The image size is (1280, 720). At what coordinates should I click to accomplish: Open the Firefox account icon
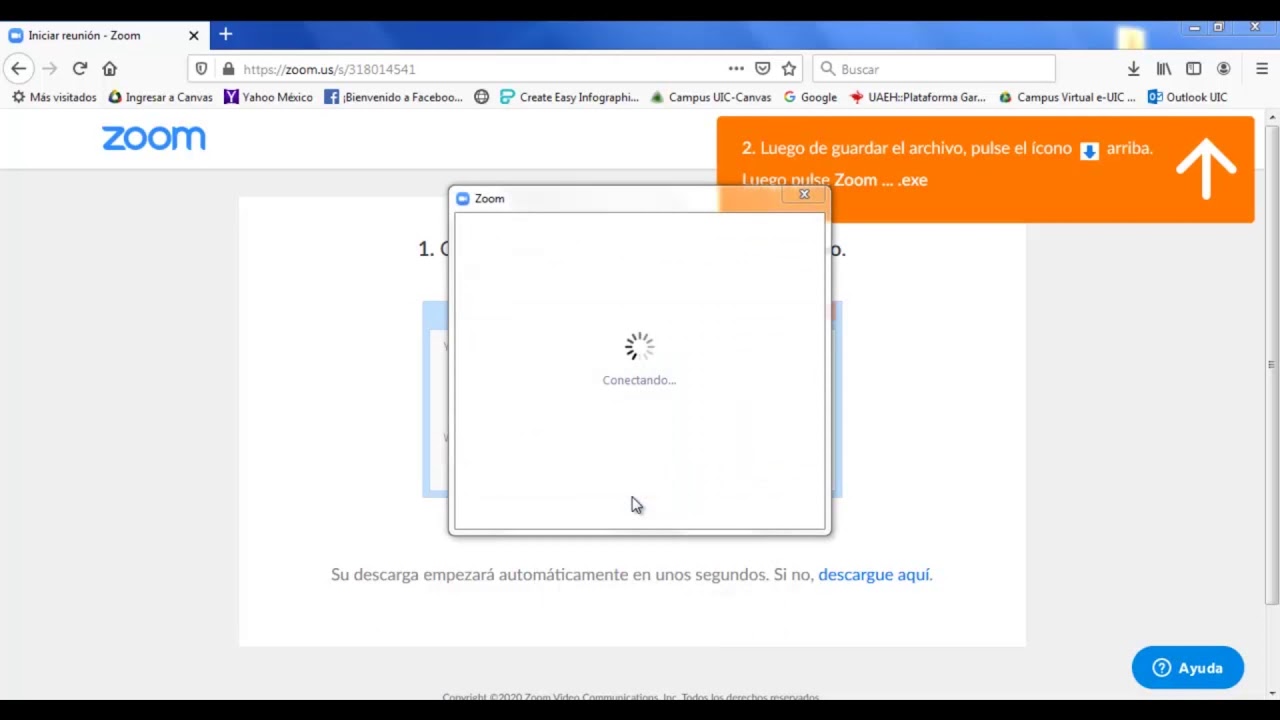(x=1223, y=69)
